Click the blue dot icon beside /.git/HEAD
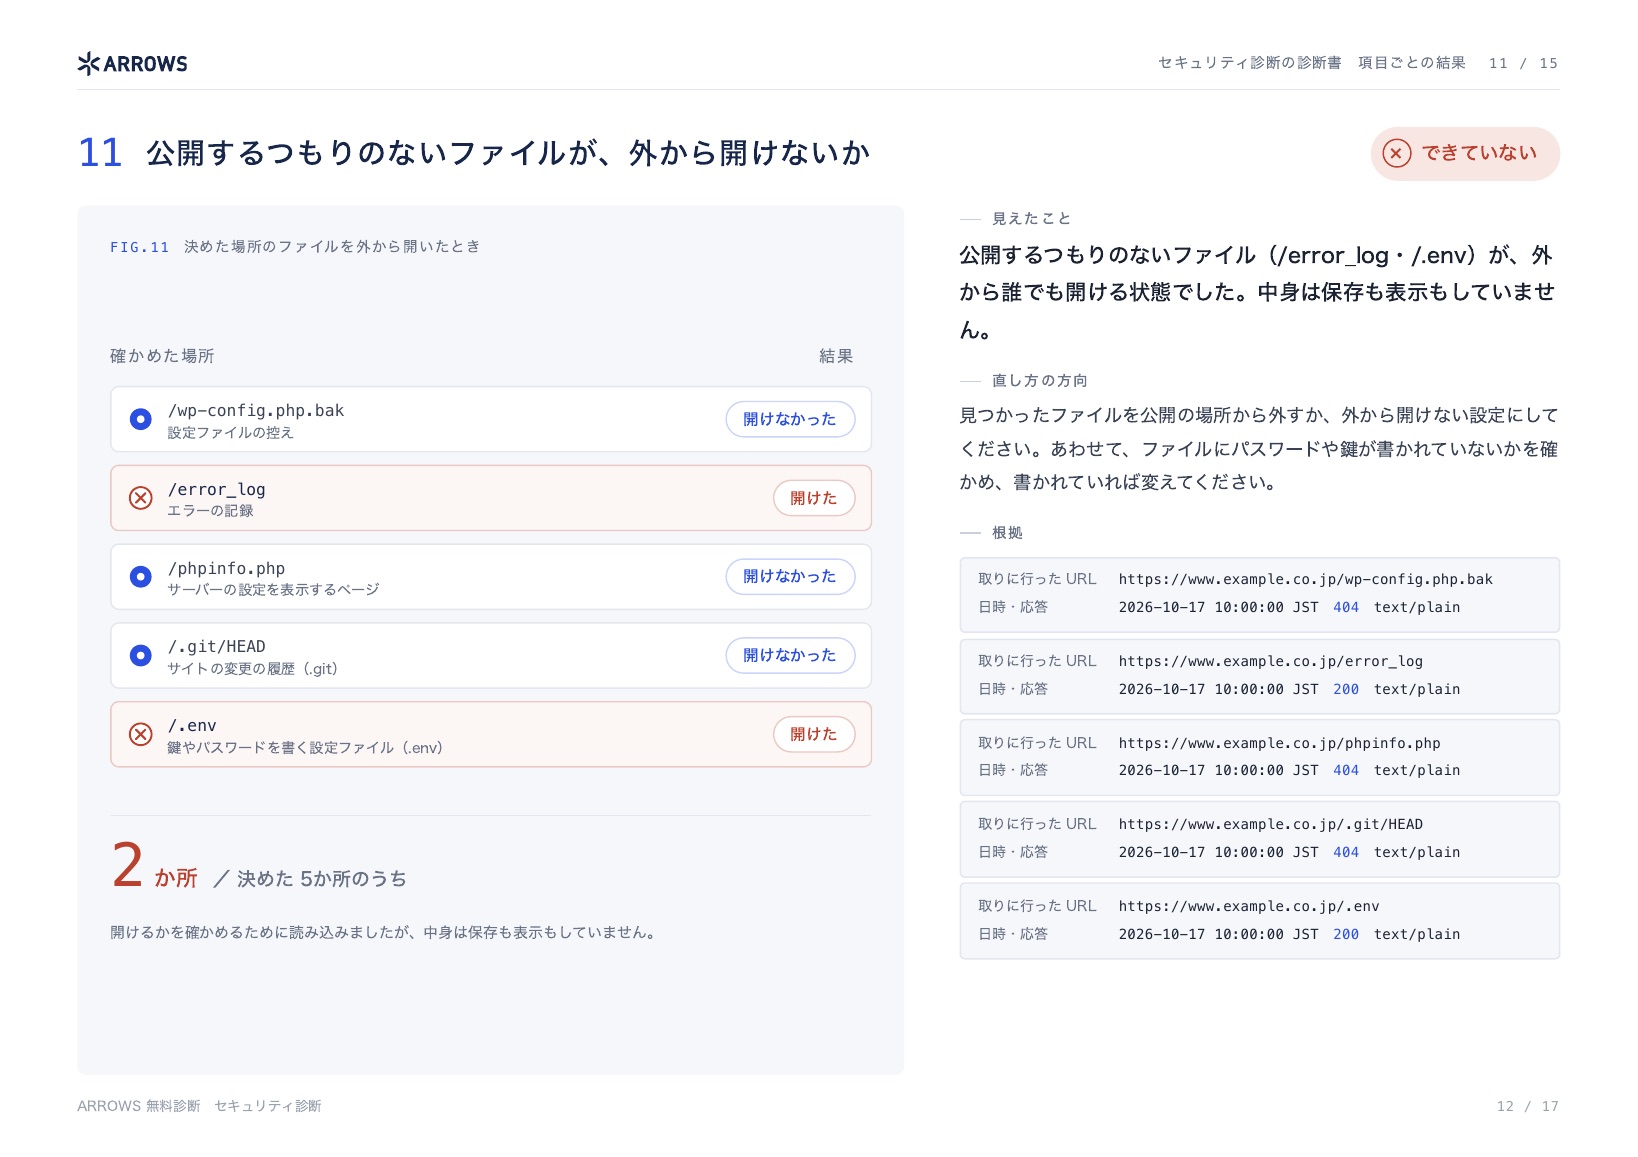 pyautogui.click(x=141, y=655)
